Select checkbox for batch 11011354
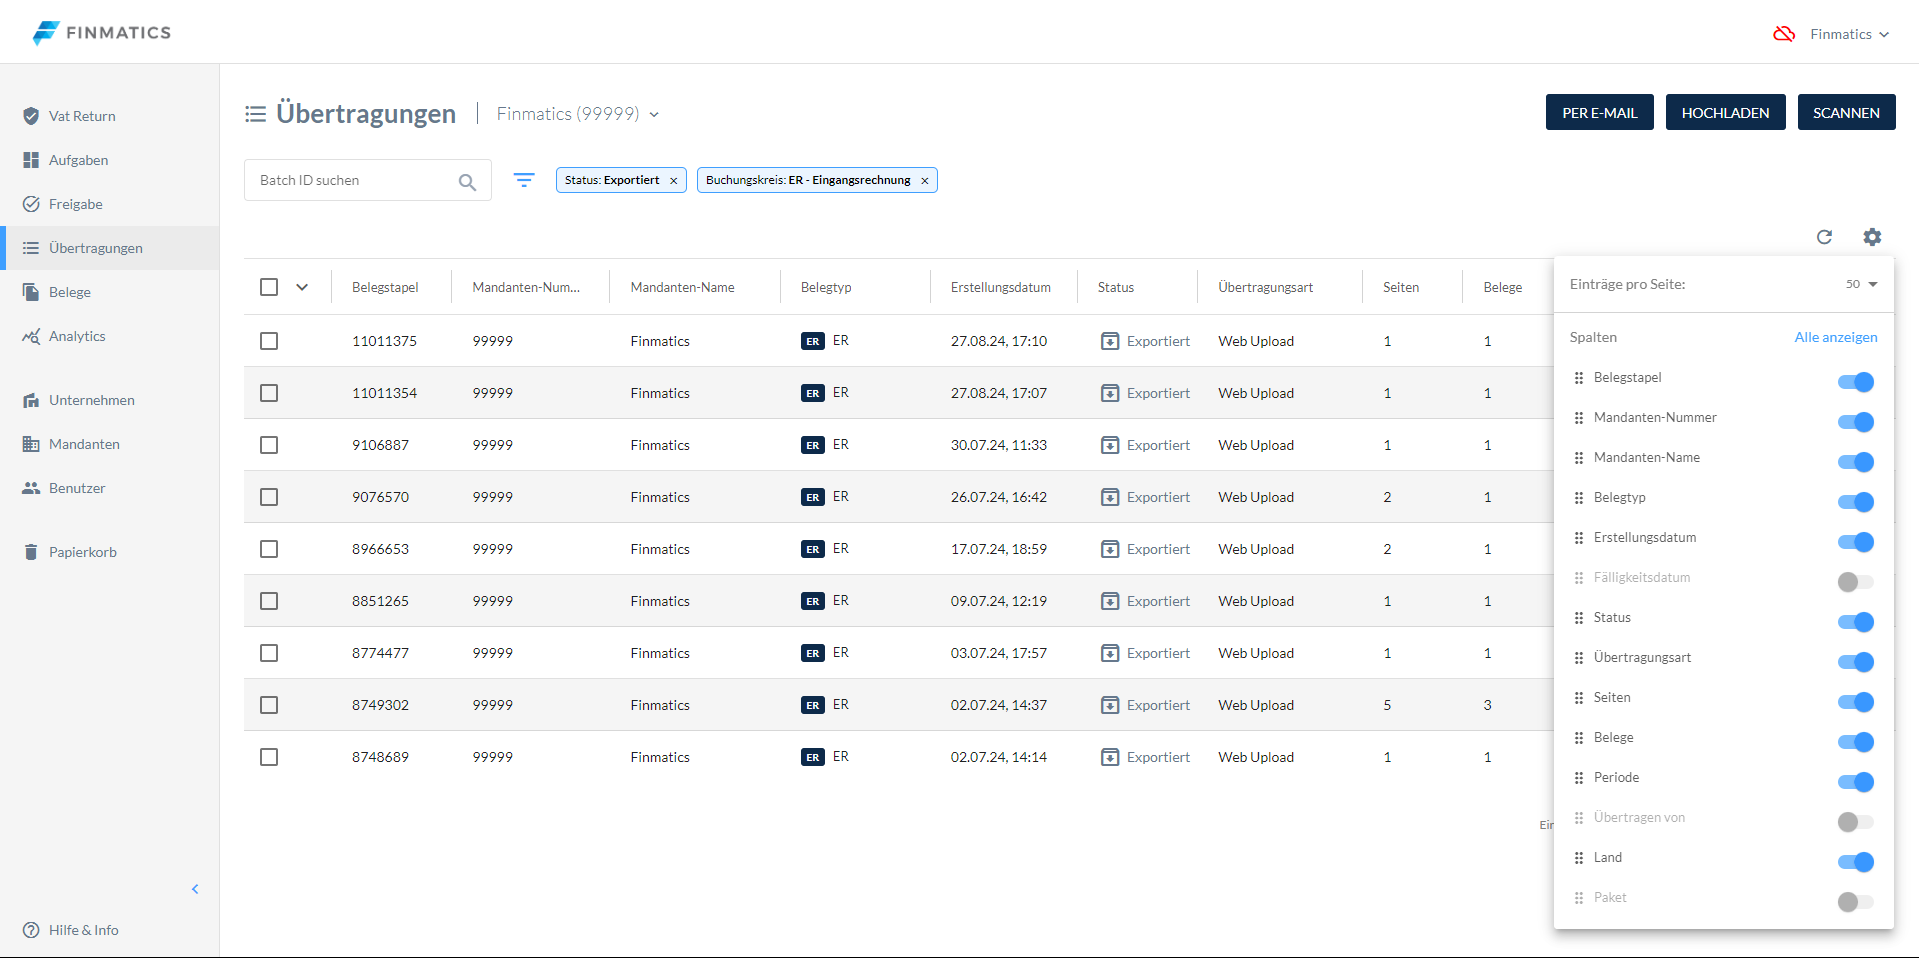This screenshot has height=958, width=1919. (x=269, y=393)
